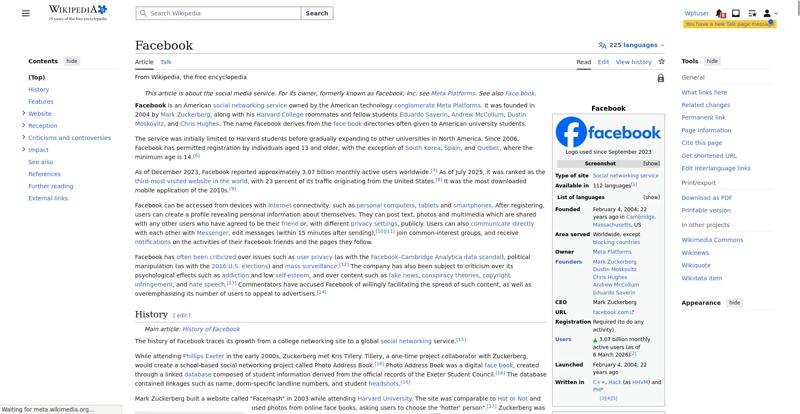Open the 225 languages dropdown

tap(633, 45)
